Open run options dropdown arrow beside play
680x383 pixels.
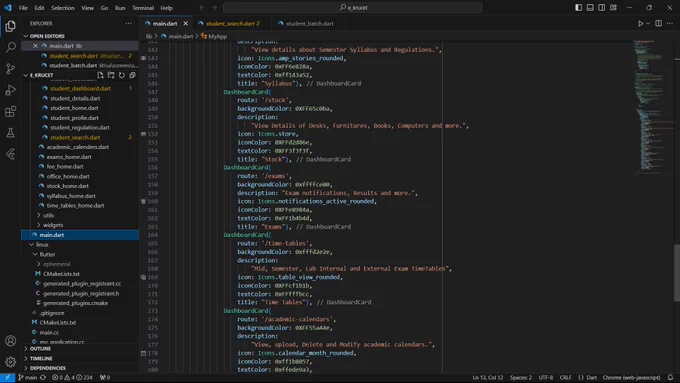[x=648, y=23]
